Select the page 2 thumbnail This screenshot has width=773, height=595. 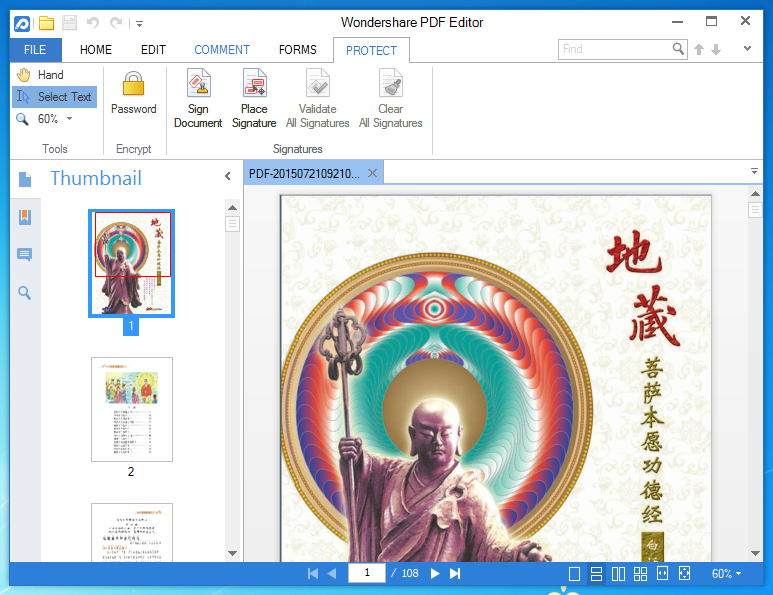click(132, 409)
